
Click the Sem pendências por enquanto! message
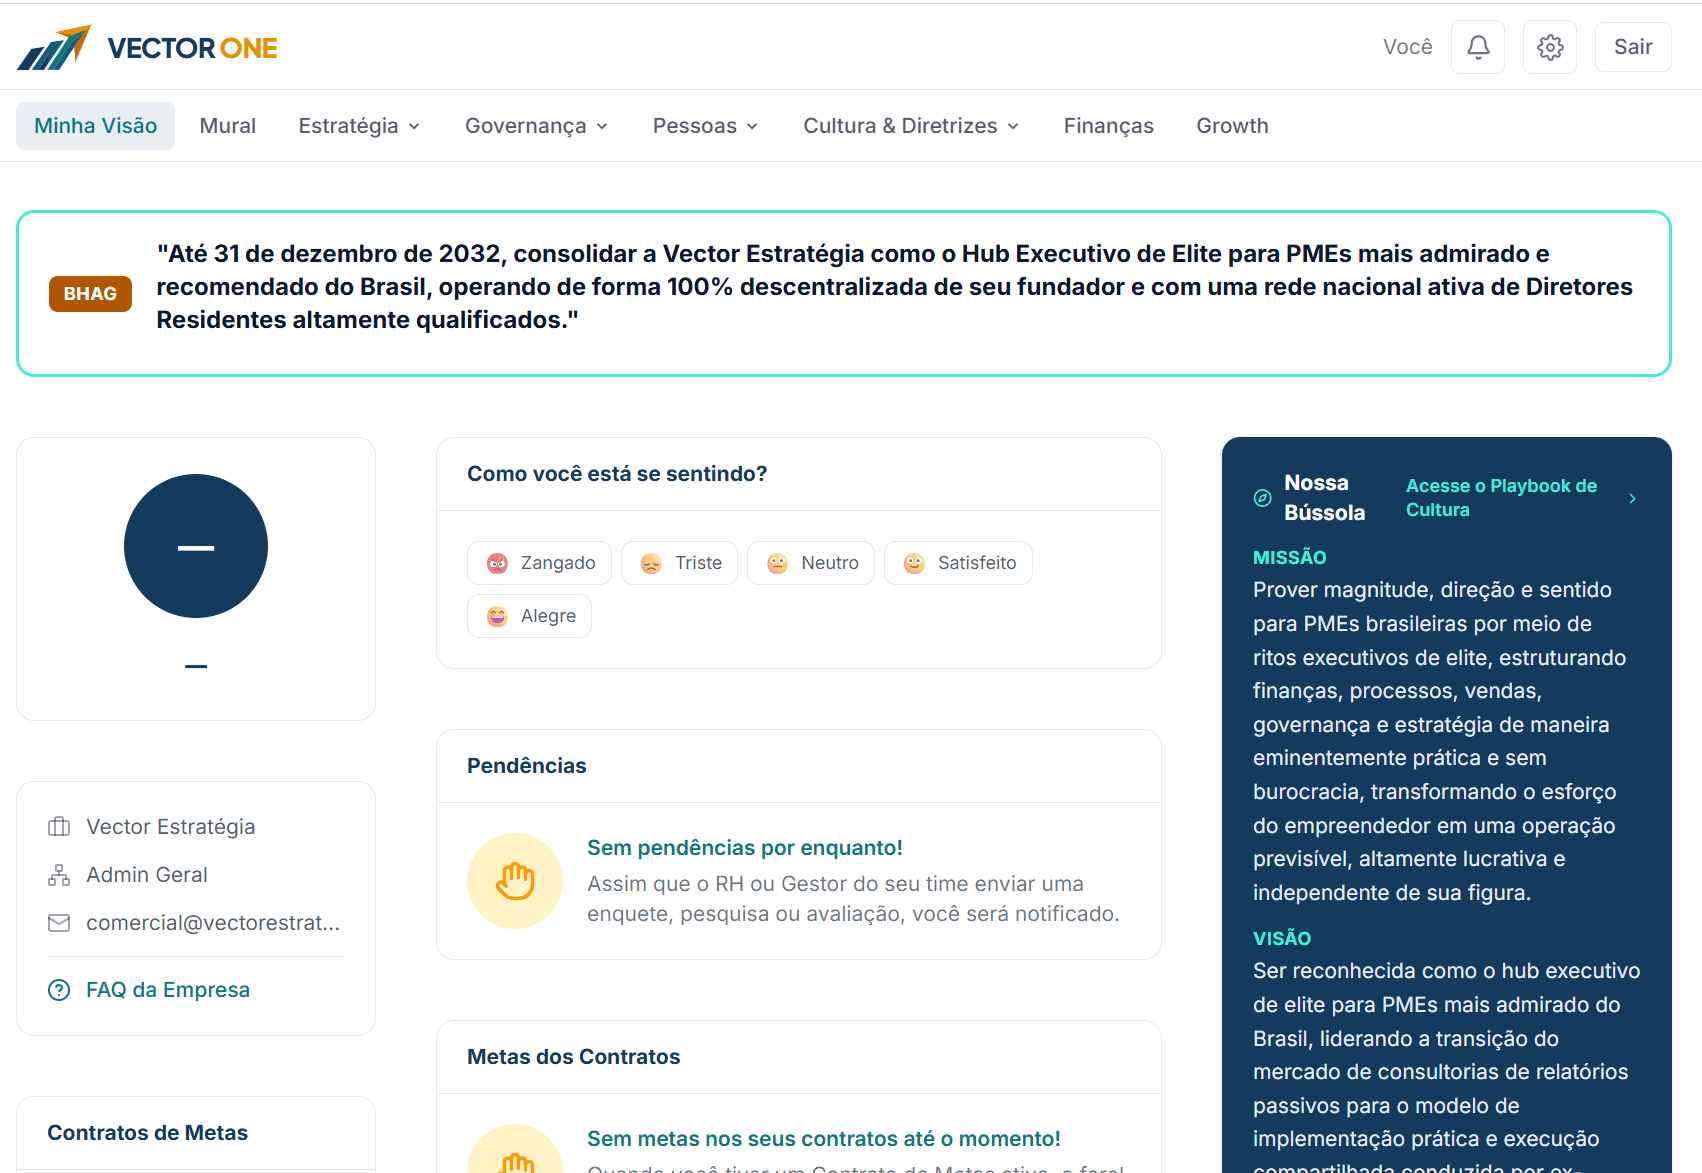[745, 848]
